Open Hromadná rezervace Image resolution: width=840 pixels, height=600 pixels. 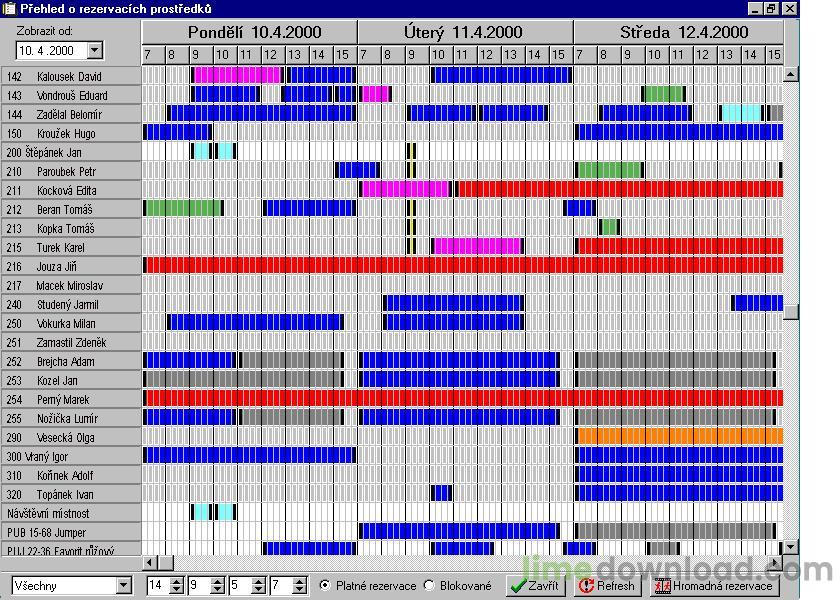(715, 585)
